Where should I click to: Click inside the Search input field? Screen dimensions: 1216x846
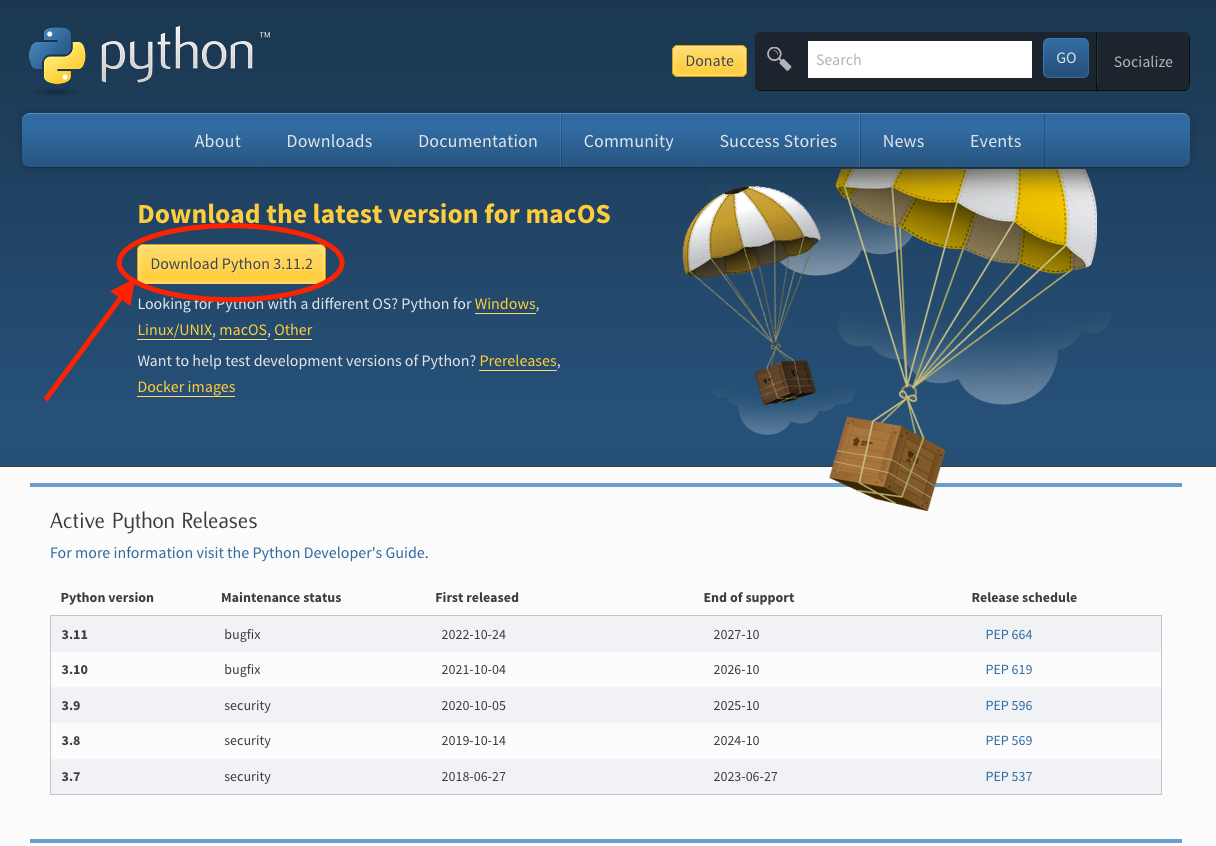pyautogui.click(x=918, y=59)
